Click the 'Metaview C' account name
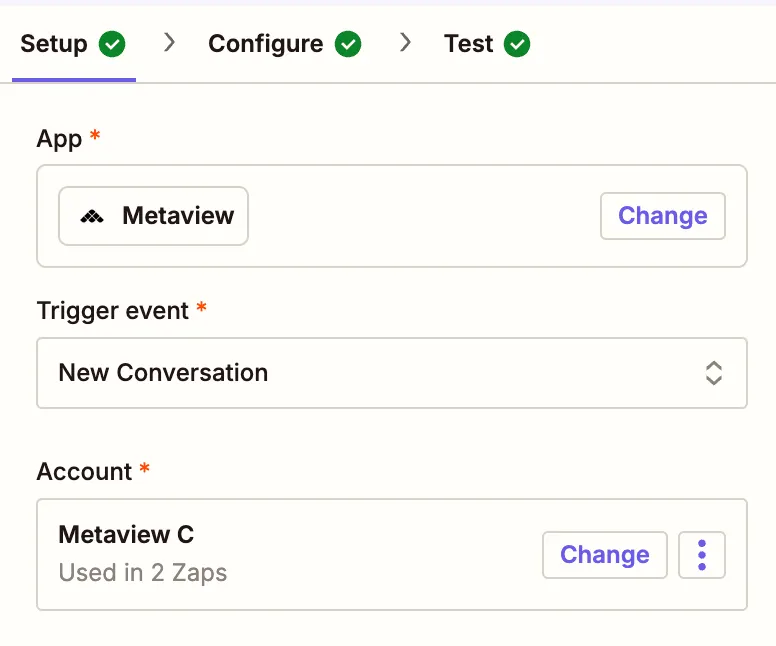This screenshot has height=646, width=776. [x=126, y=535]
